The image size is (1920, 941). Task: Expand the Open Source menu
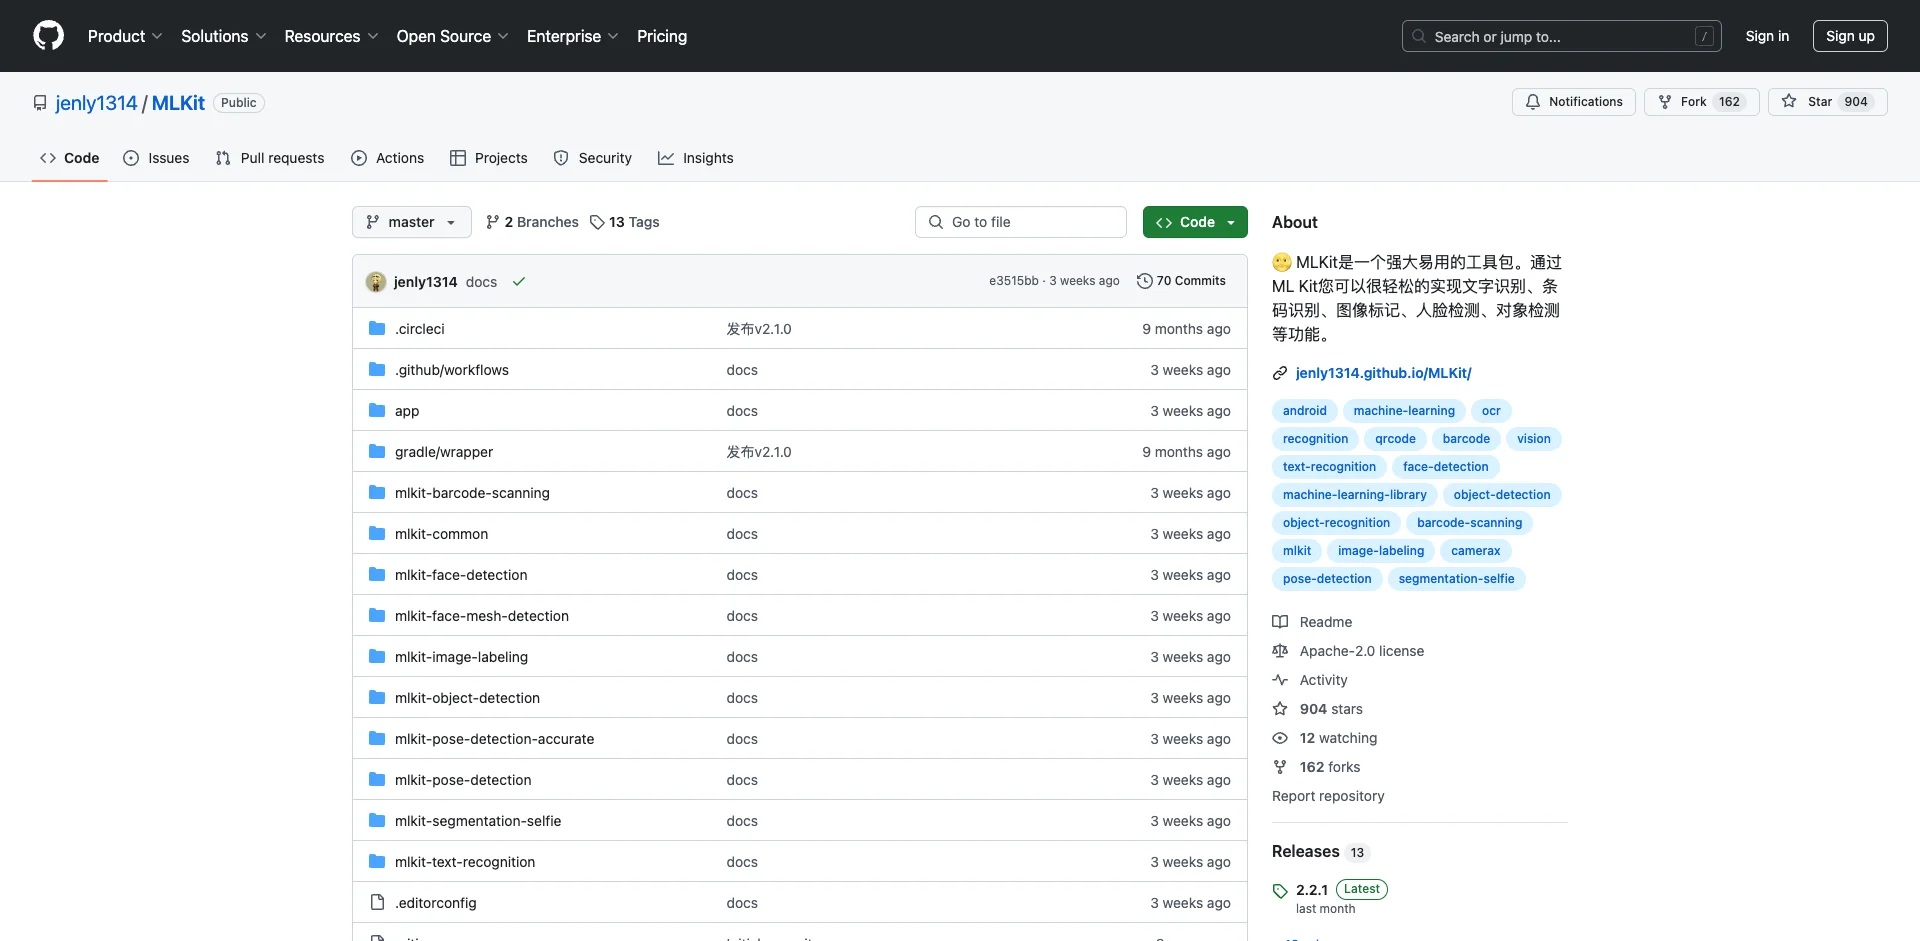coord(452,36)
